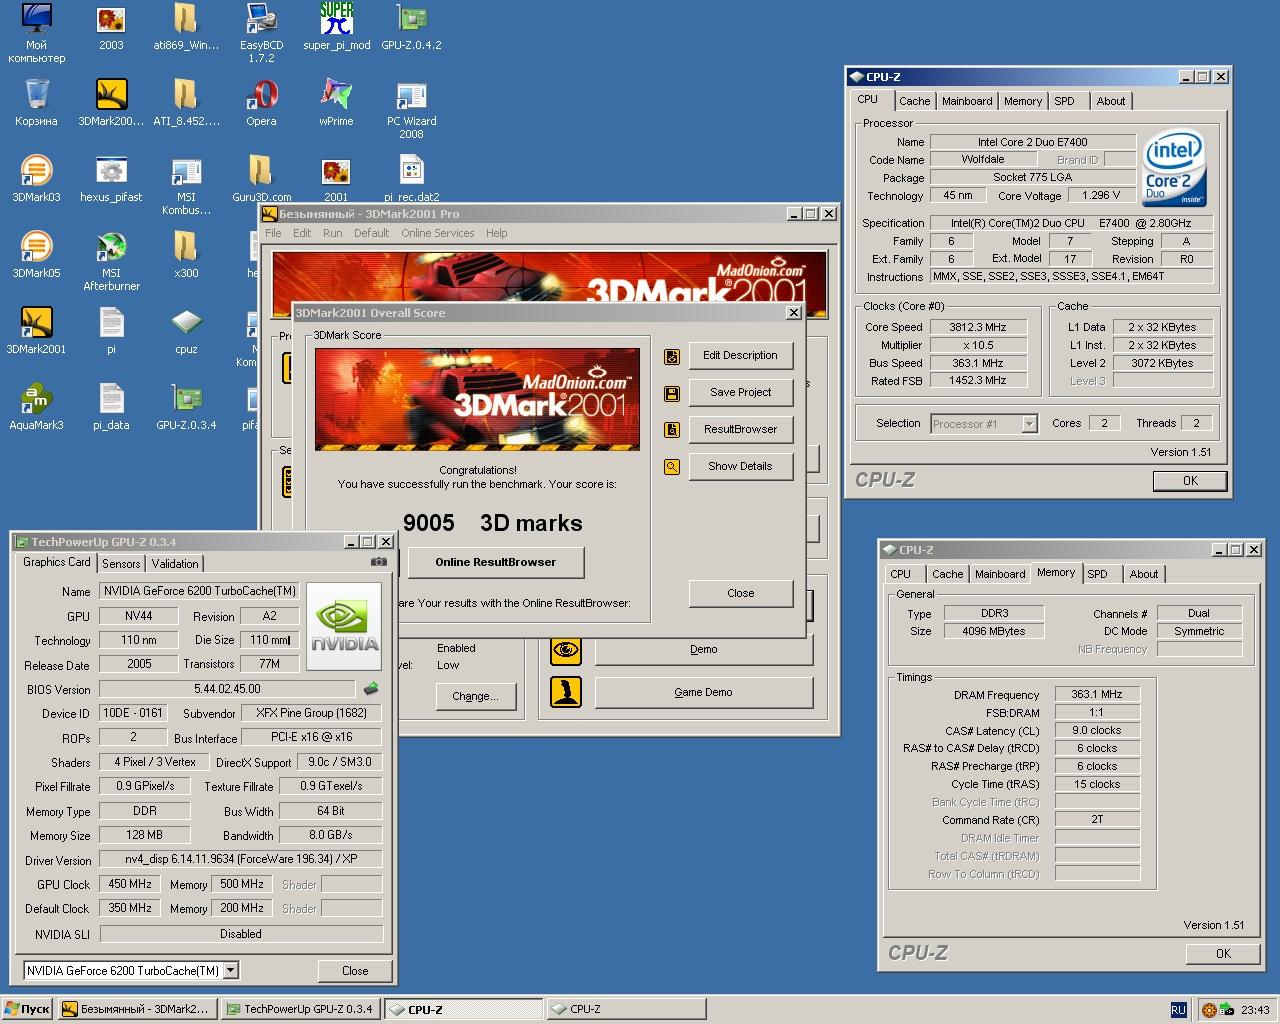Open the EasyBCD 1.7.2 shortcut
This screenshot has height=1024, width=1280.
point(261,33)
